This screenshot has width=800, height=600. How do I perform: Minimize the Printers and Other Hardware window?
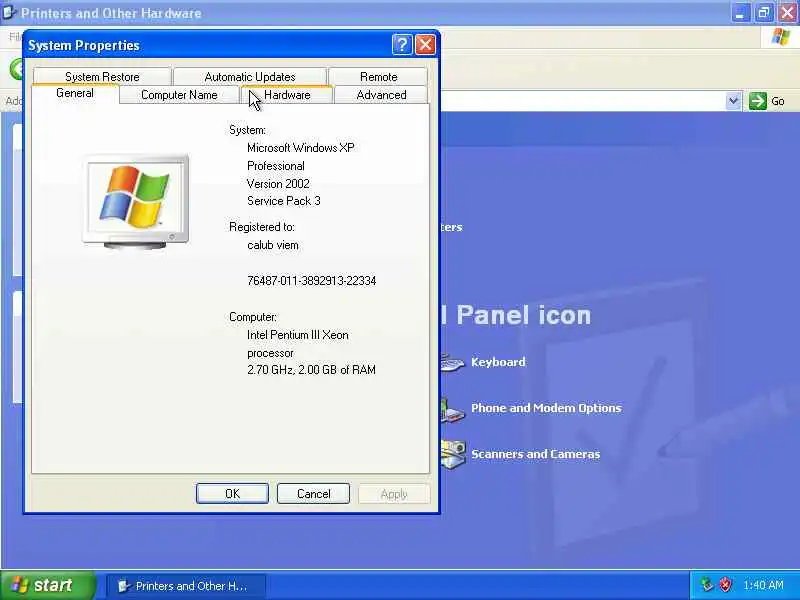click(739, 13)
